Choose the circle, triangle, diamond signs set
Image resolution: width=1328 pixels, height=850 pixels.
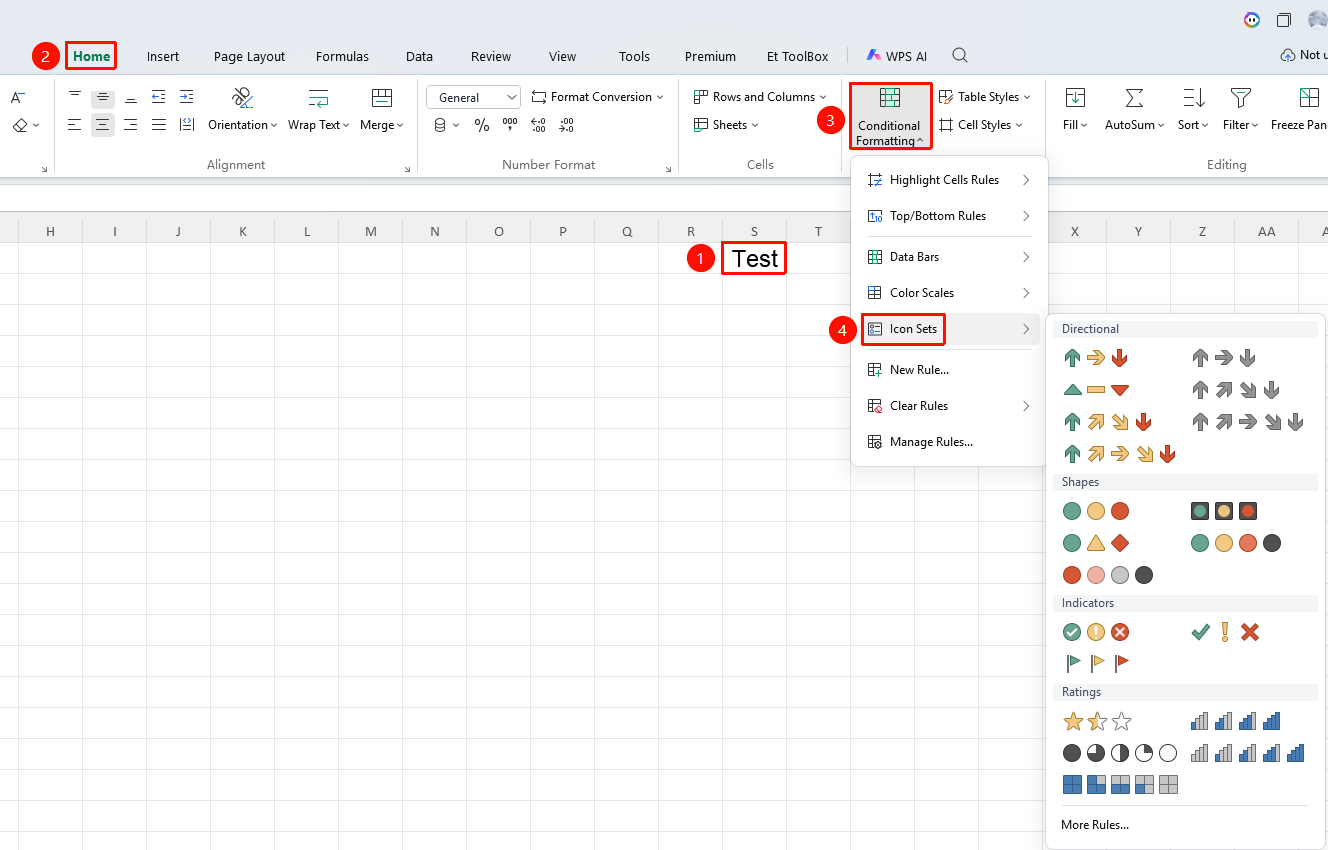point(1096,543)
